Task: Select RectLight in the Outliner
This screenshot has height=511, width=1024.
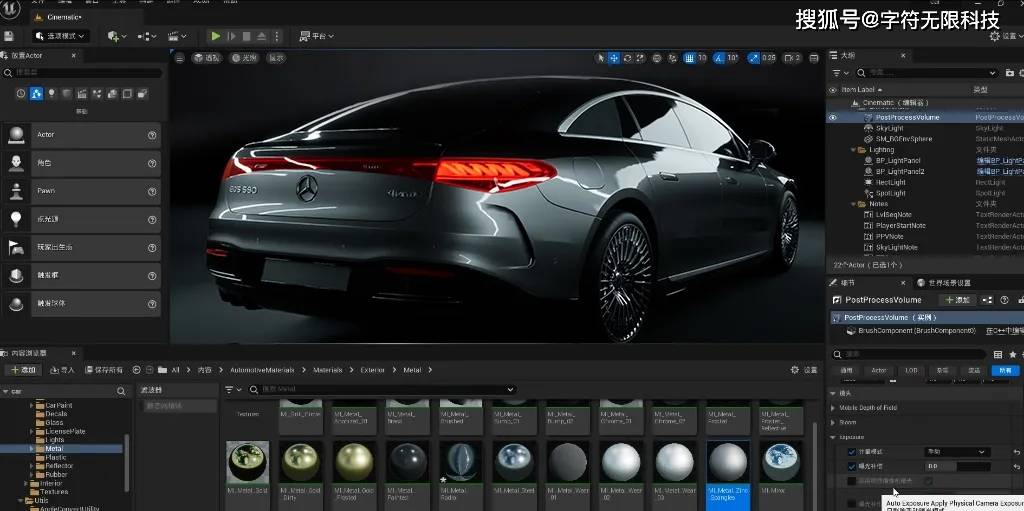Action: pyautogui.click(x=890, y=182)
